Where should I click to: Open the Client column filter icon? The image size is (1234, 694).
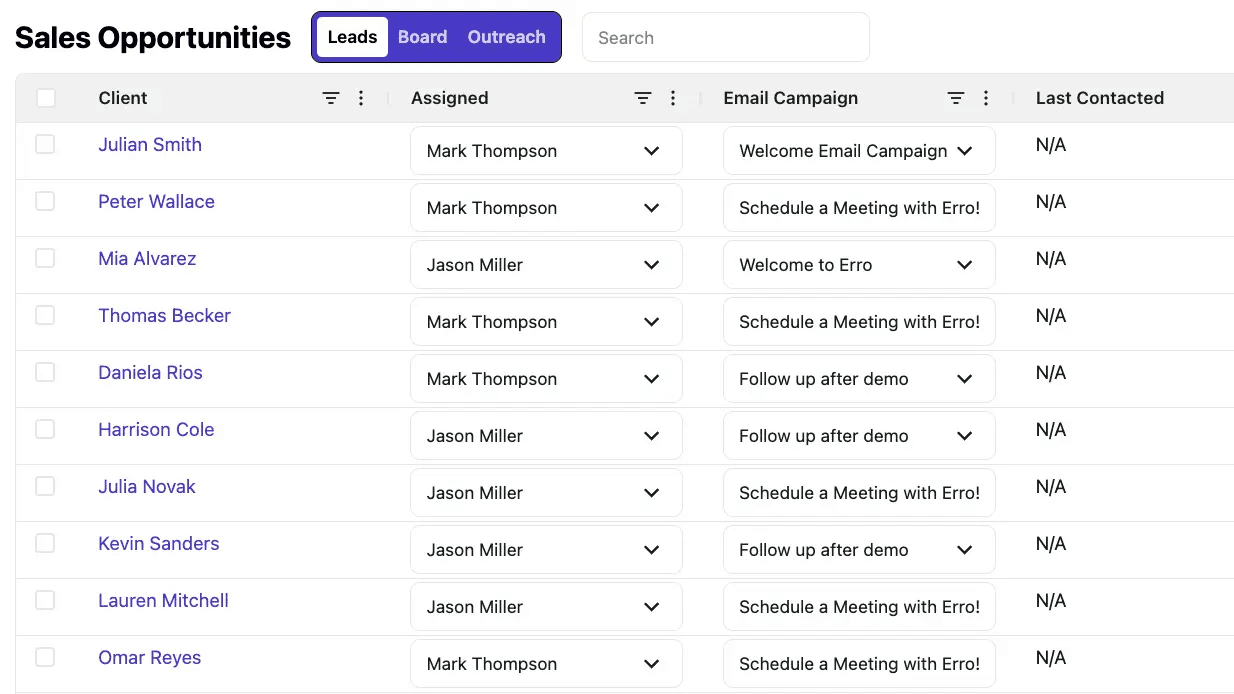(x=331, y=98)
